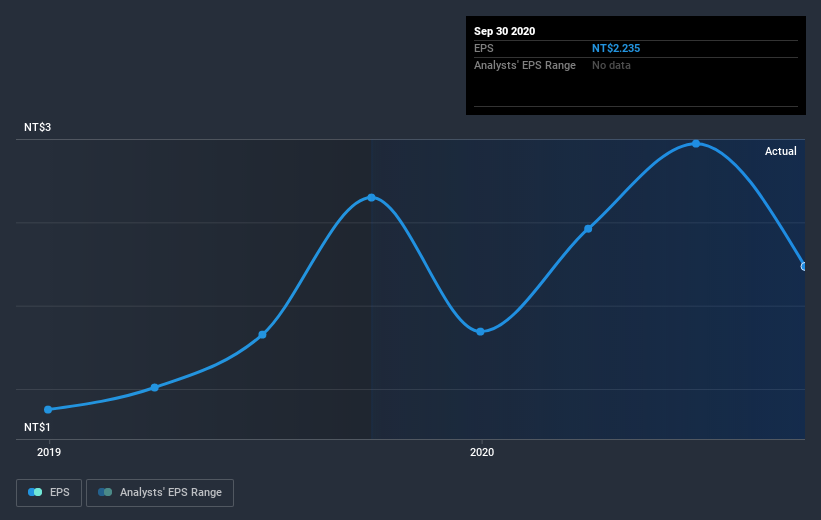Click the Sep 30 2020 tooltip date
821x520 pixels.
coord(504,31)
